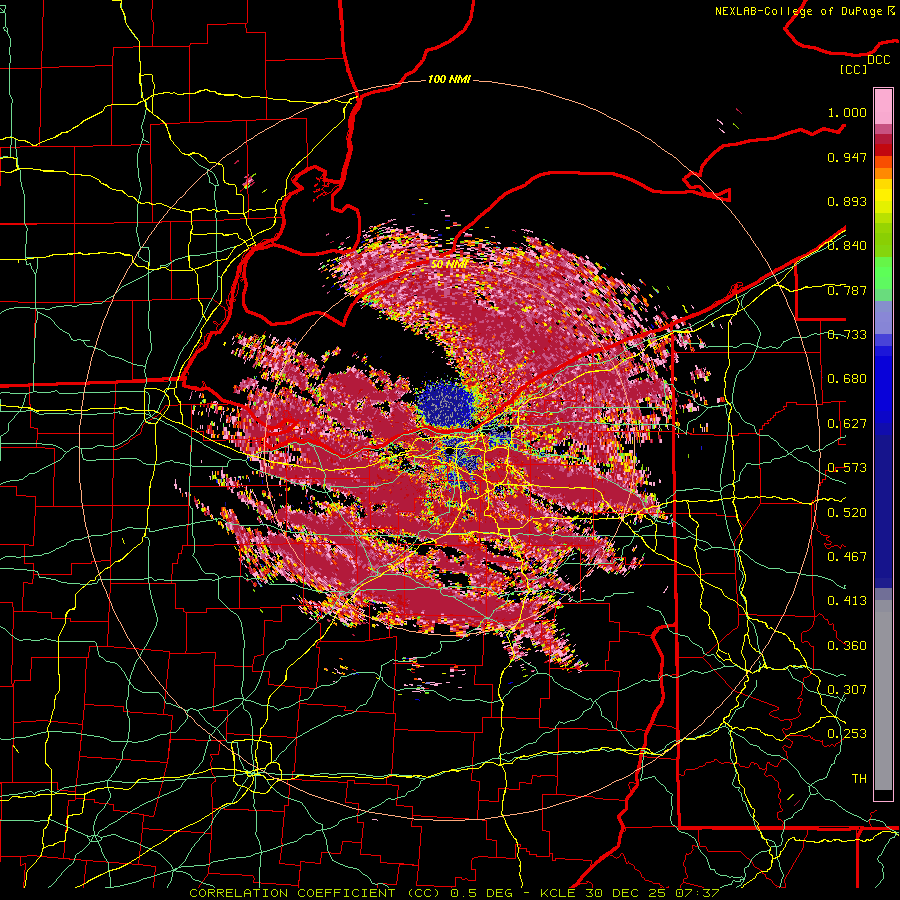Click the 0.520 color scale value
The height and width of the screenshot is (900, 900).
tap(847, 513)
